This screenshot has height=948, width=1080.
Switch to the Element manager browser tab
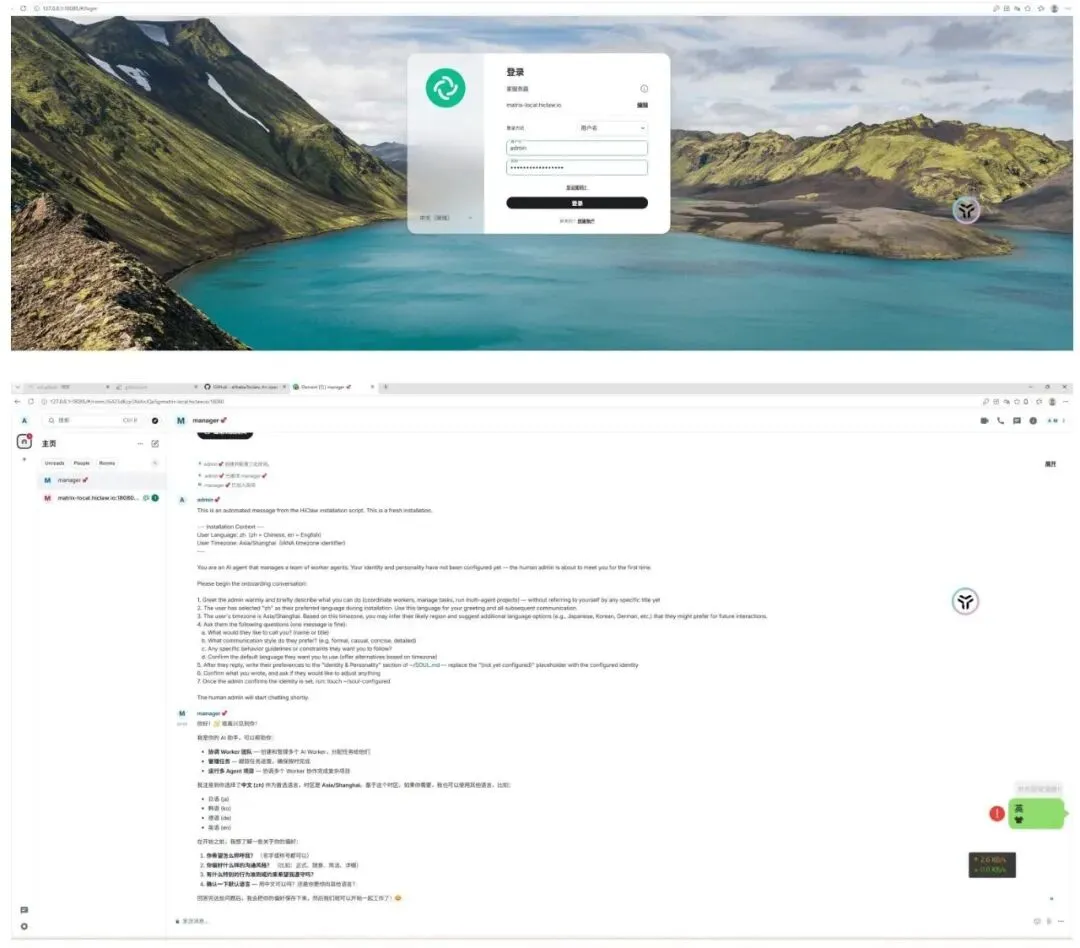click(x=333, y=387)
